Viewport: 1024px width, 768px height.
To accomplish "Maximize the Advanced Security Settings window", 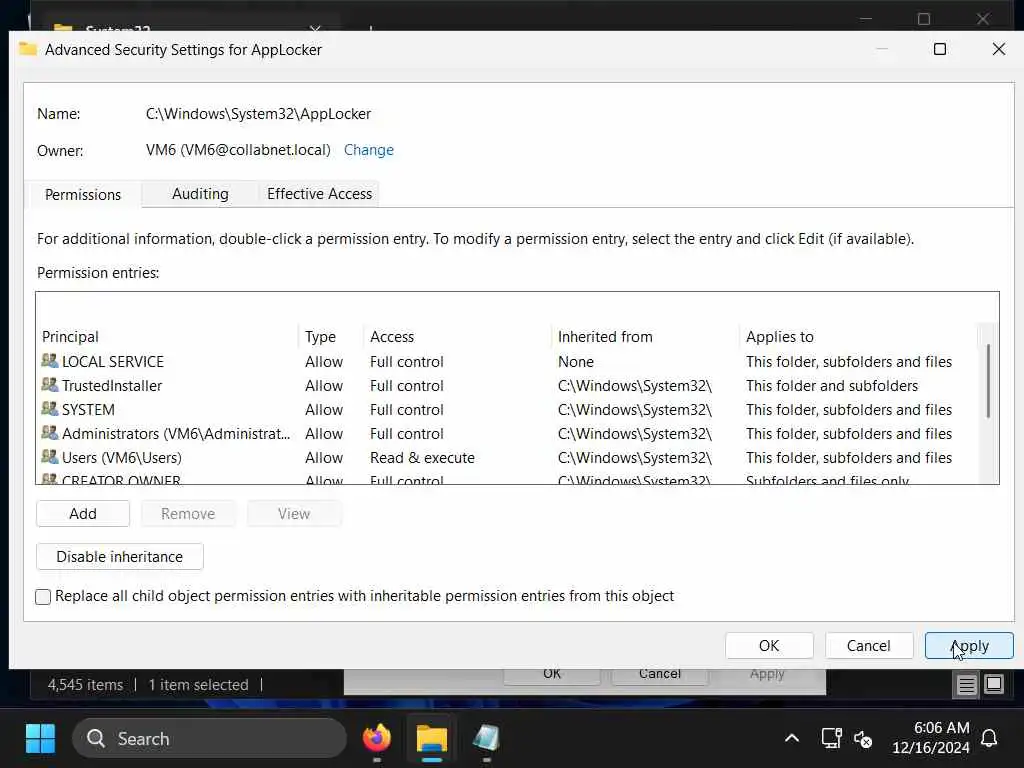I will tap(940, 49).
